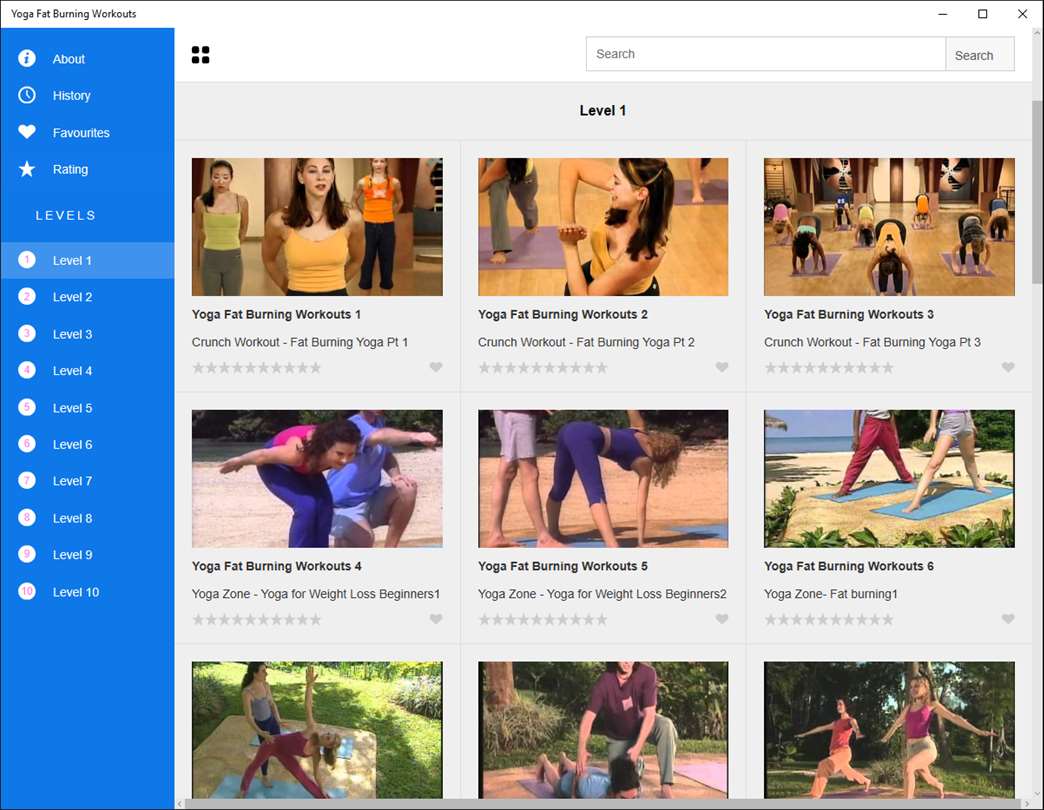Image resolution: width=1044 pixels, height=810 pixels.
Task: Click the Level 4 number badge icon
Action: [27, 370]
